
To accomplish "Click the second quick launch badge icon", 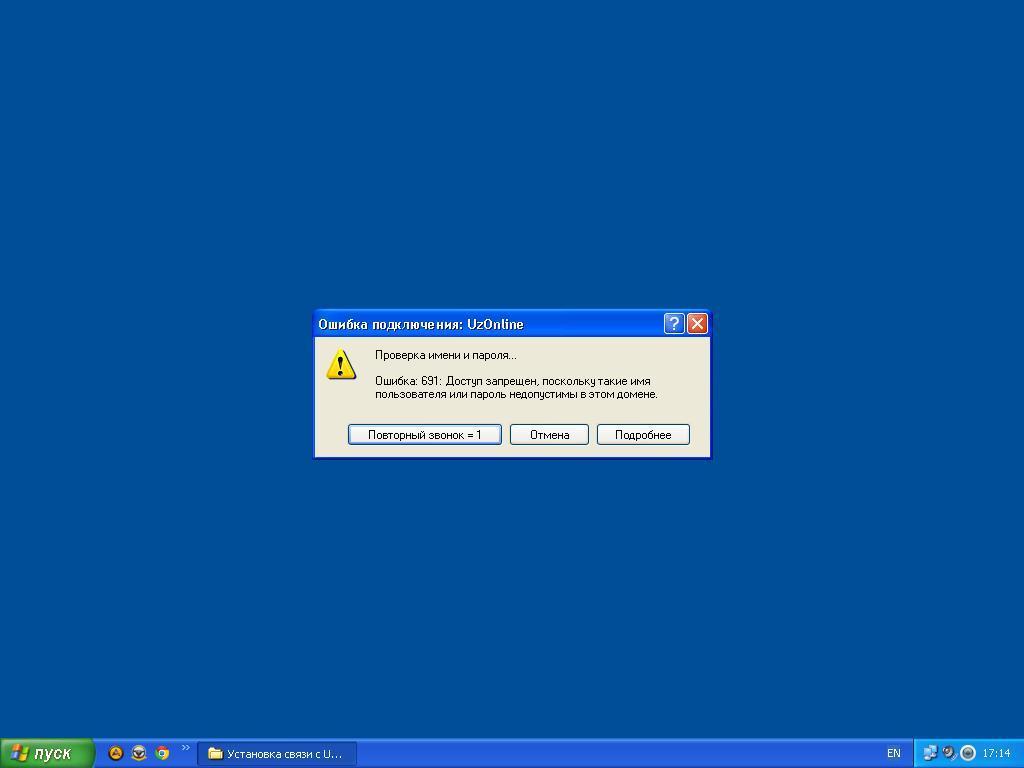I will pos(139,753).
